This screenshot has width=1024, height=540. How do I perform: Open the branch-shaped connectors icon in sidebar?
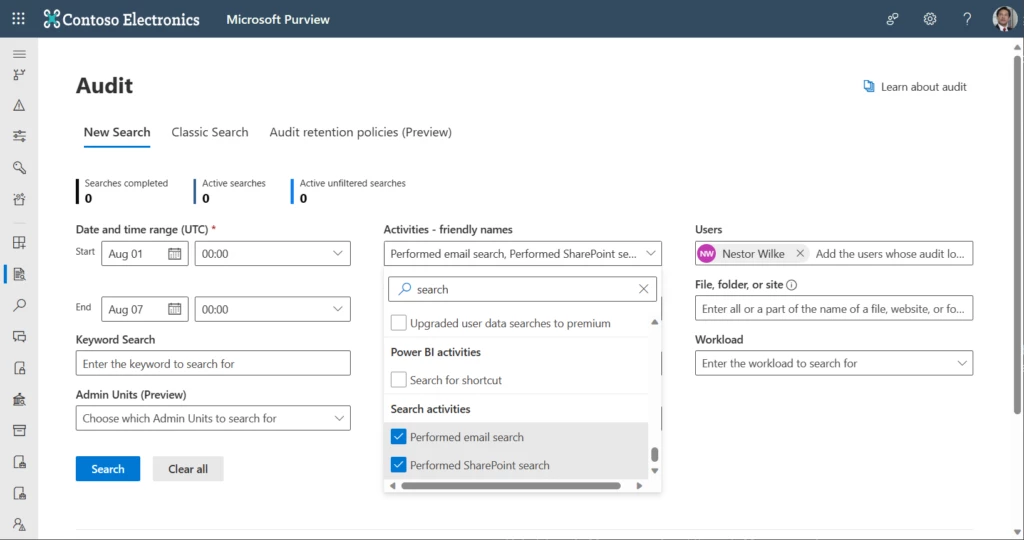[x=19, y=75]
